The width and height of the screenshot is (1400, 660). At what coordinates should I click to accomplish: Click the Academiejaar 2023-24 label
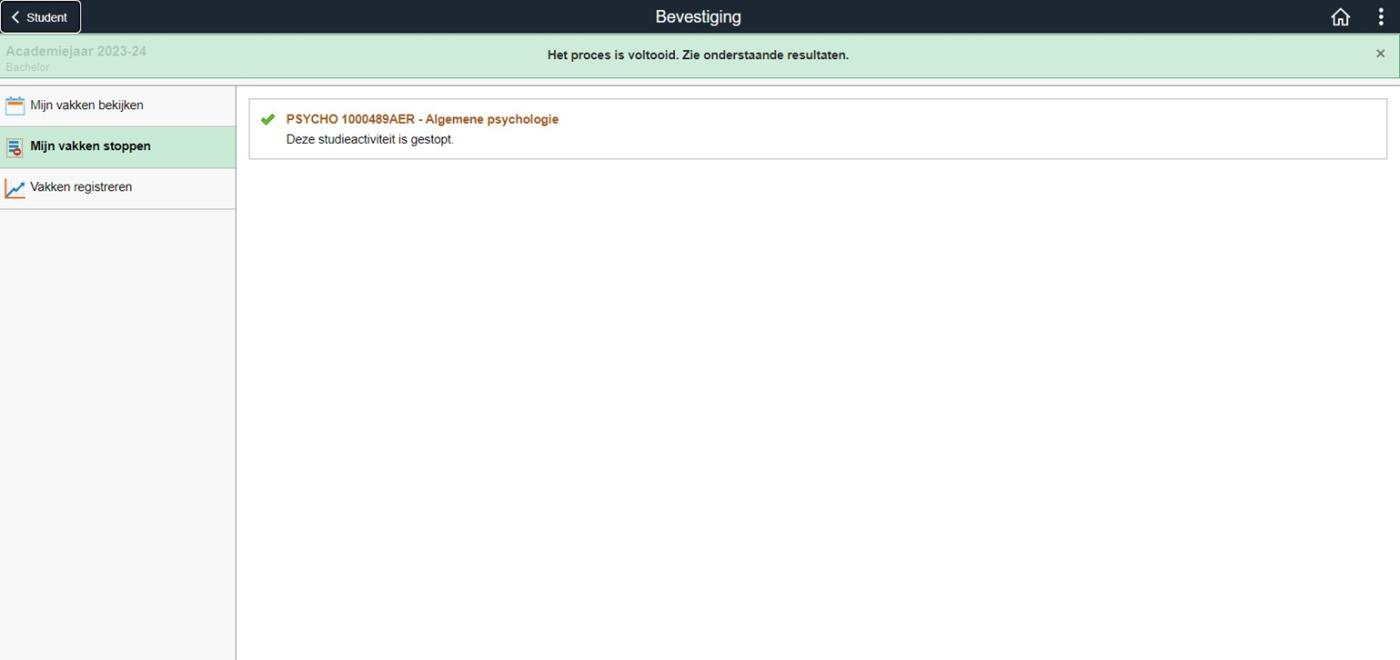tap(76, 51)
